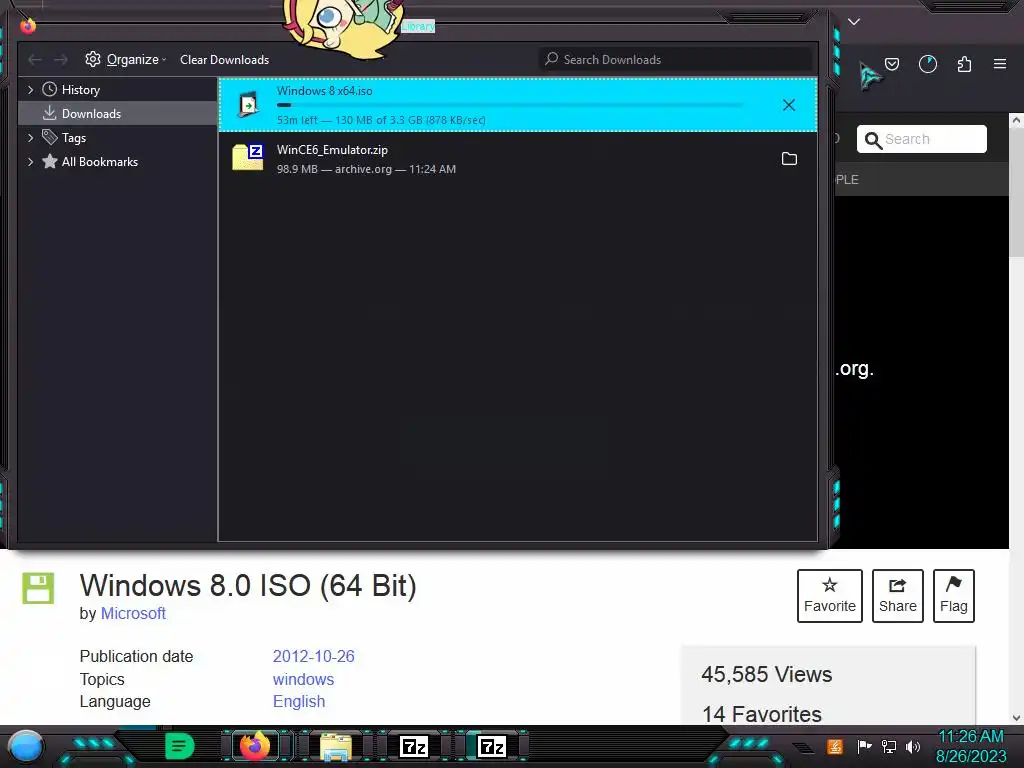Viewport: 1024px width, 768px height.
Task: Open the Organize gear menu
Action: (125, 59)
